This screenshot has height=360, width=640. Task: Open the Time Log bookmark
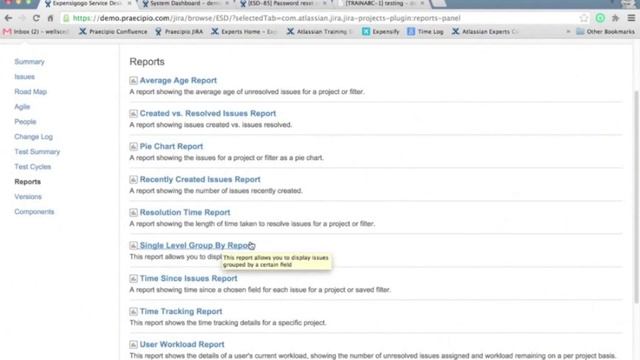pyautogui.click(x=425, y=31)
